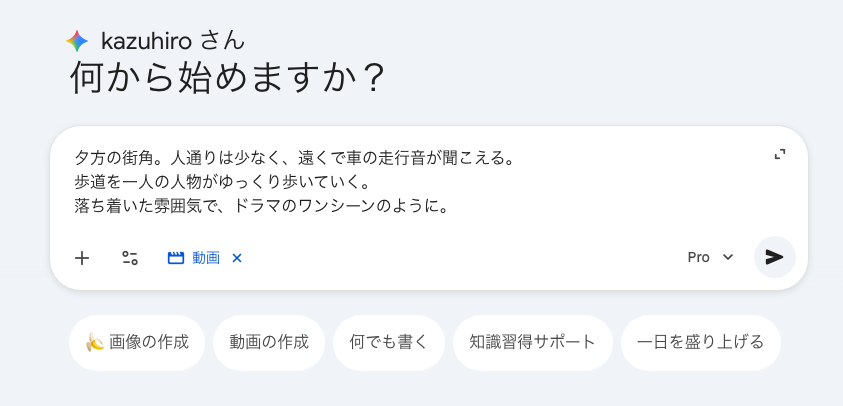
Task: Click the 動画 video tool chip
Action: coord(194,258)
